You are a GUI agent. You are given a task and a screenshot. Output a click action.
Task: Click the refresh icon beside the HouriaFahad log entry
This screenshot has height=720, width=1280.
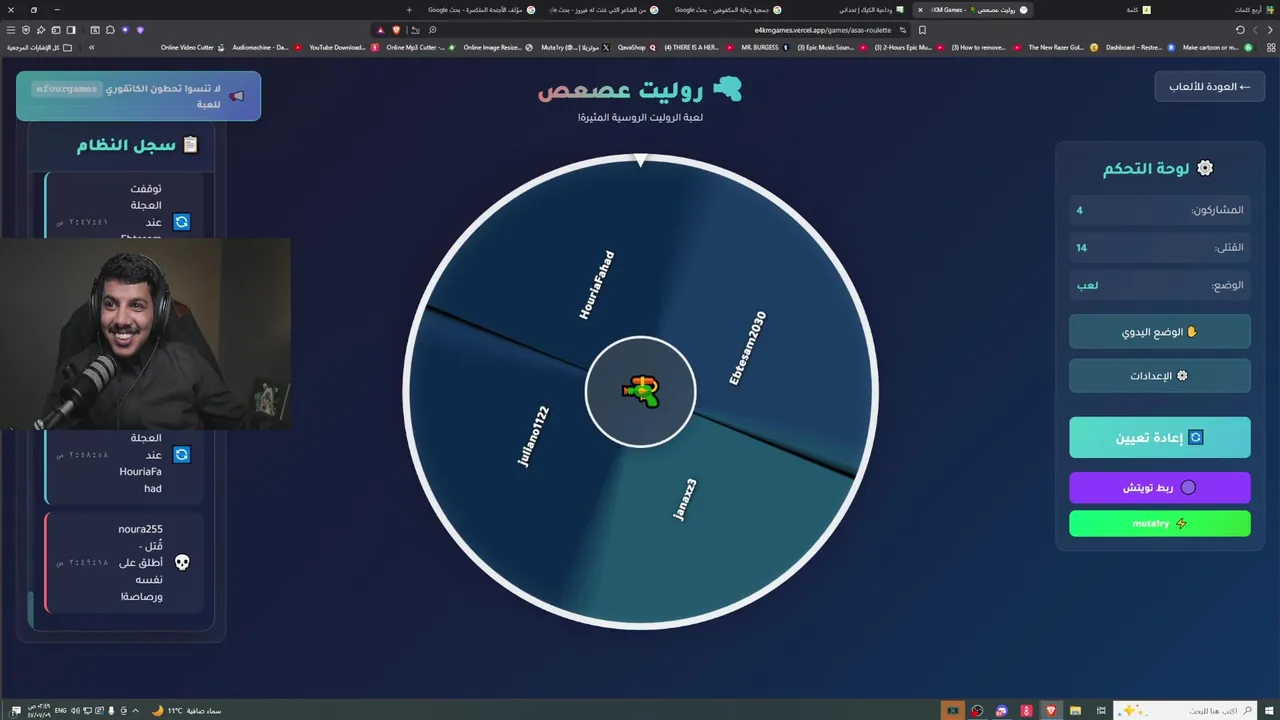click(x=181, y=455)
